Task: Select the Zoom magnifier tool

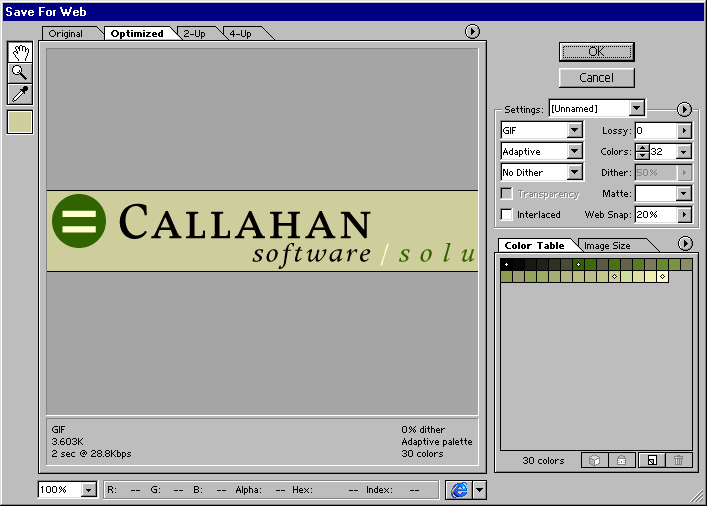Action: [x=20, y=73]
